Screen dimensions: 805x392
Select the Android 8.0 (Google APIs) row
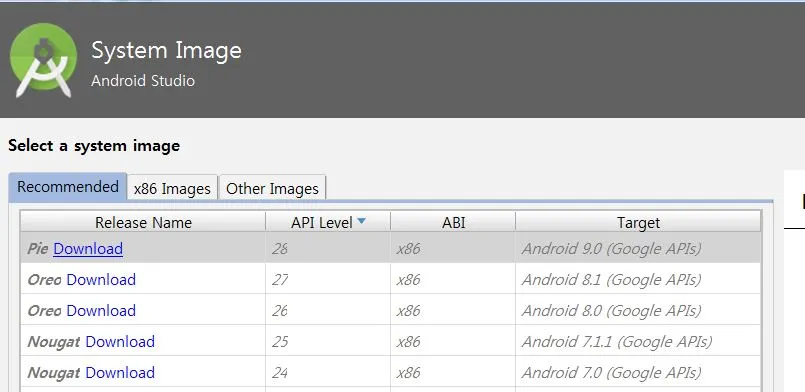pos(391,309)
